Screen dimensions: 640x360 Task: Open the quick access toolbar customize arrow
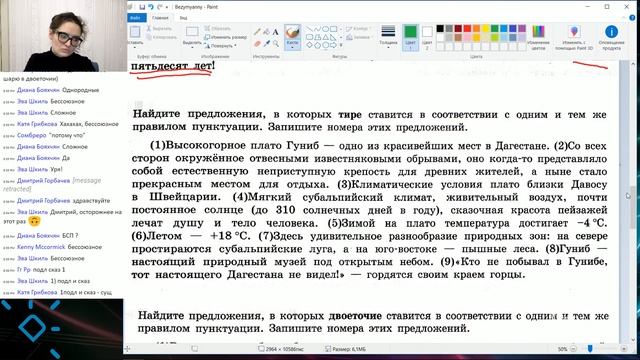click(x=167, y=7)
